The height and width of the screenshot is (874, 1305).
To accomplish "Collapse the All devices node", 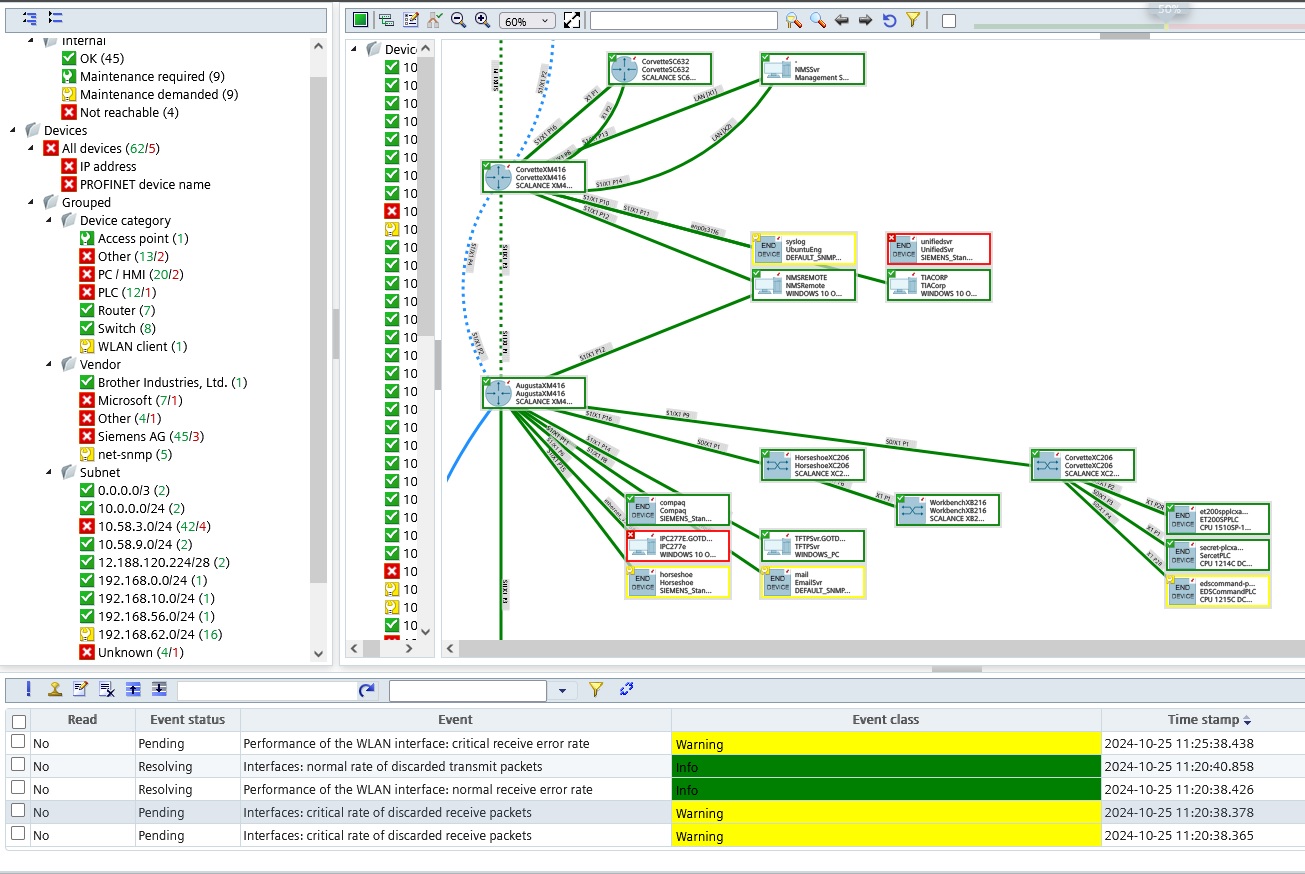I will pyautogui.click(x=31, y=148).
